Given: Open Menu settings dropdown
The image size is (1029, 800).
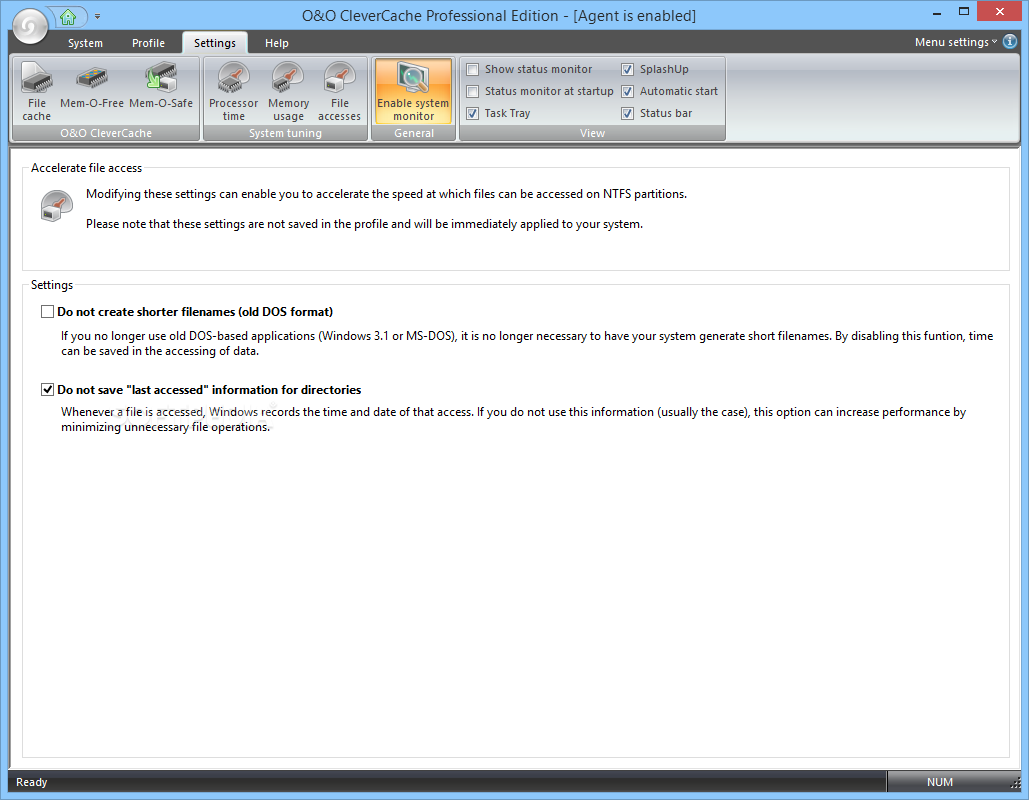Looking at the screenshot, I should click(956, 42).
